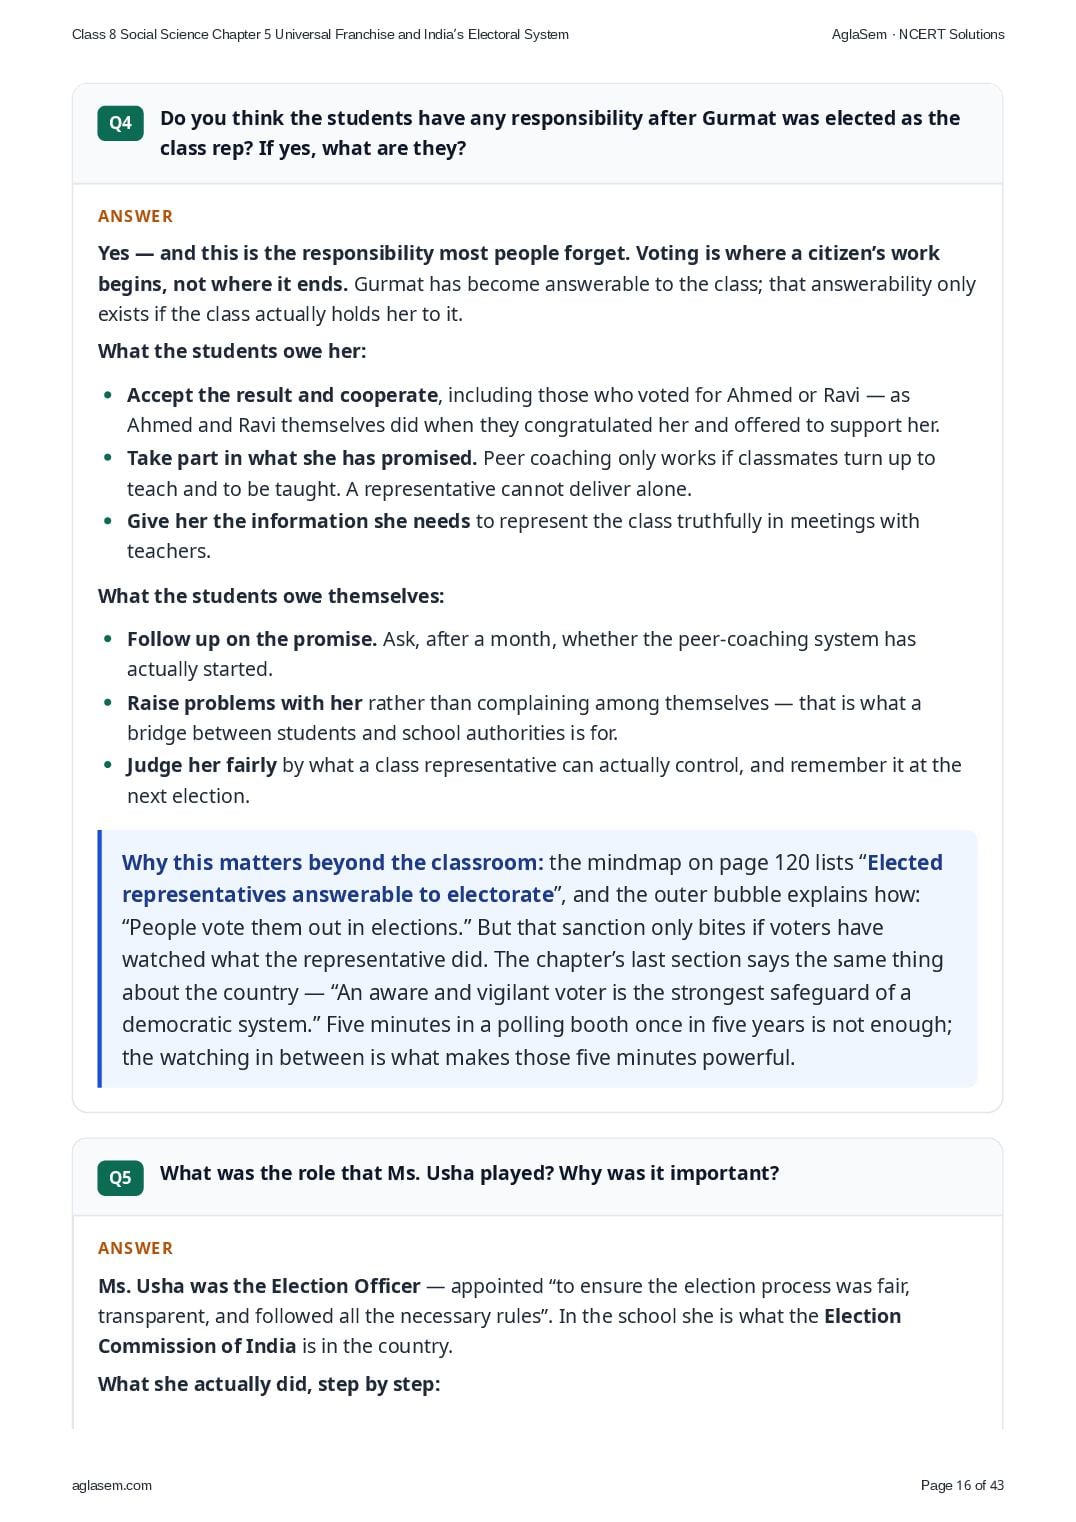1076x1522 pixels.
Task: Click the Q5 question about Ms. Usha
Action: (x=469, y=1173)
